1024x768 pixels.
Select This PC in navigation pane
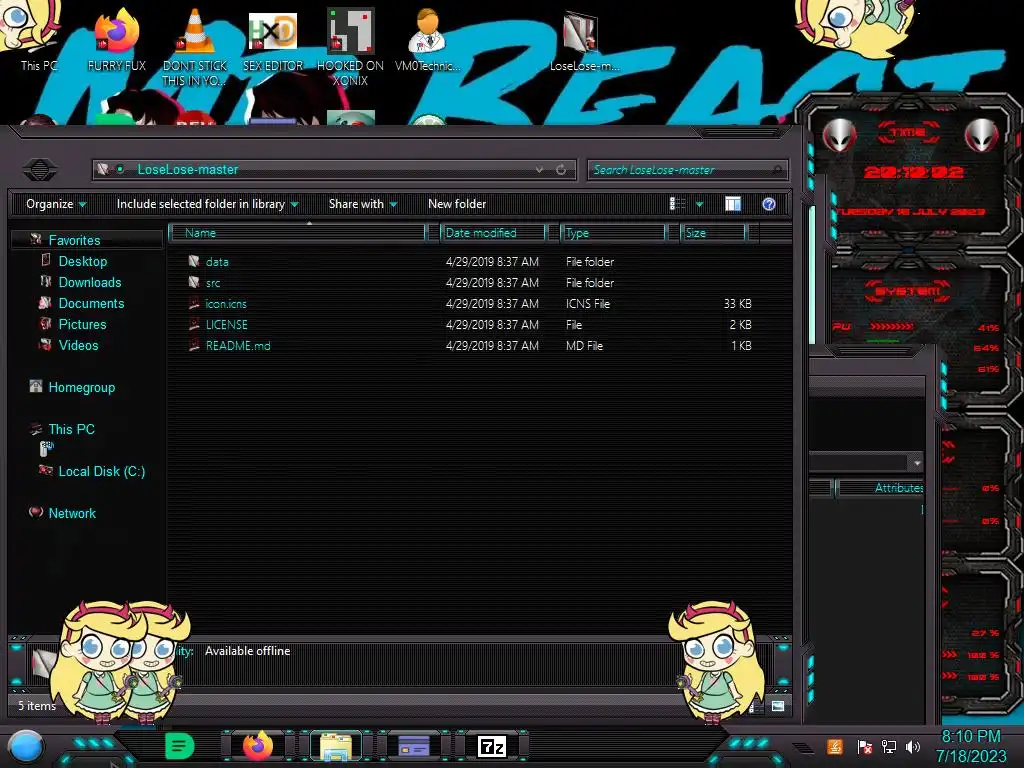tap(71, 429)
